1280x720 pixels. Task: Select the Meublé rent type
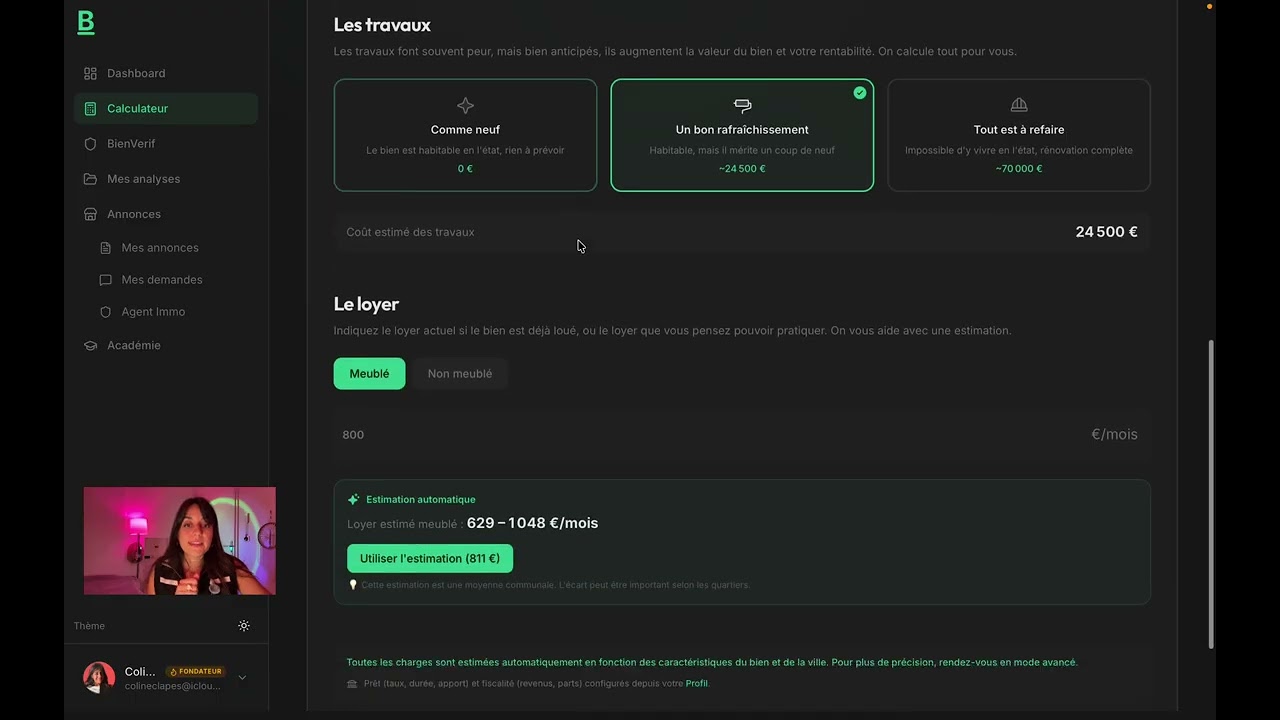tap(369, 374)
